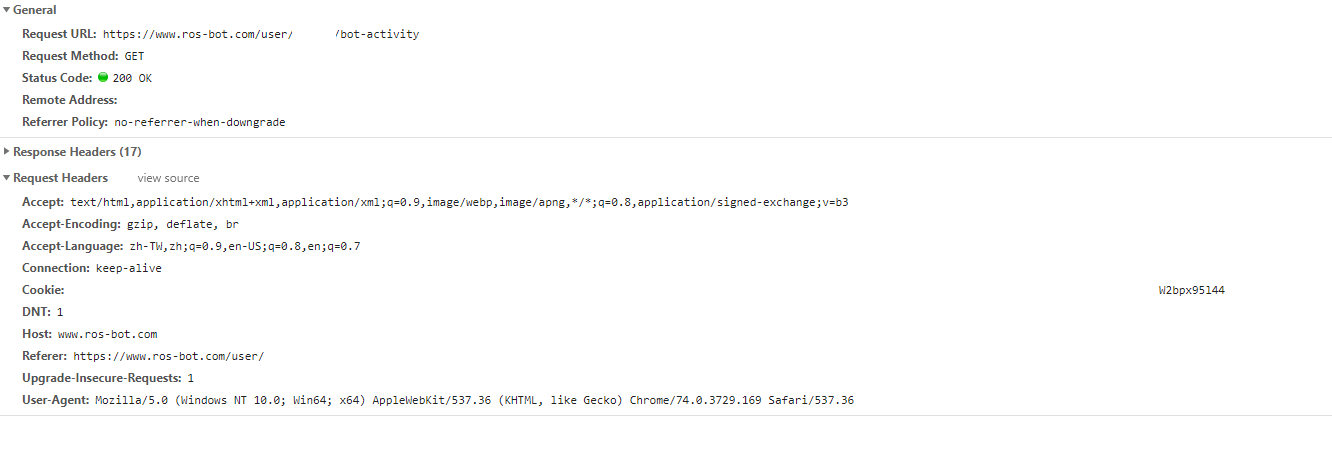Click the DNT header label

click(x=37, y=312)
